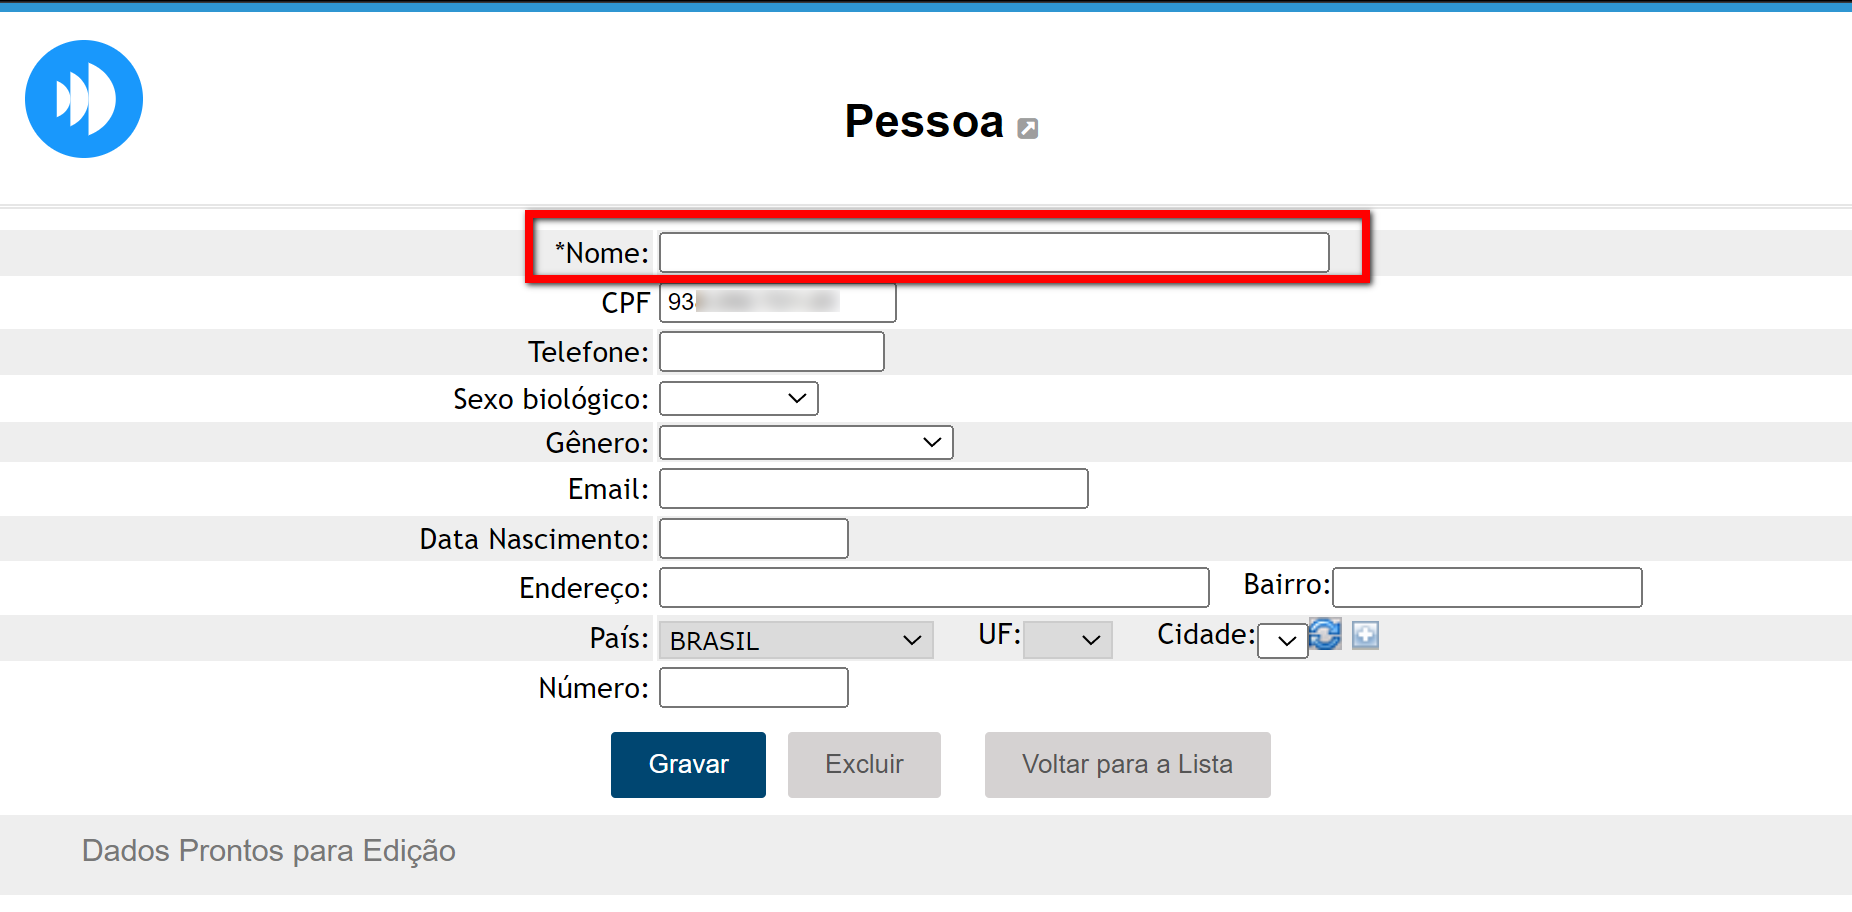
Task: Click into the CPF field
Action: click(777, 303)
